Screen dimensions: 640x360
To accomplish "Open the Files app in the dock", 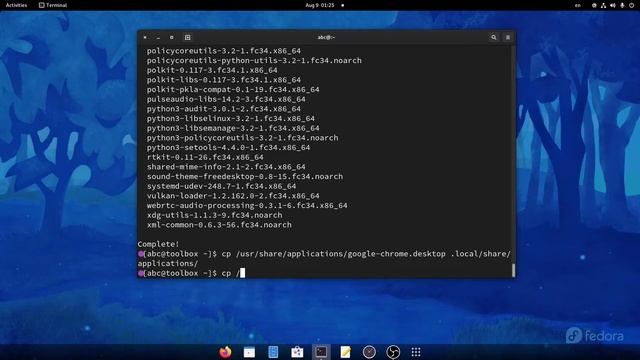I will point(249,352).
